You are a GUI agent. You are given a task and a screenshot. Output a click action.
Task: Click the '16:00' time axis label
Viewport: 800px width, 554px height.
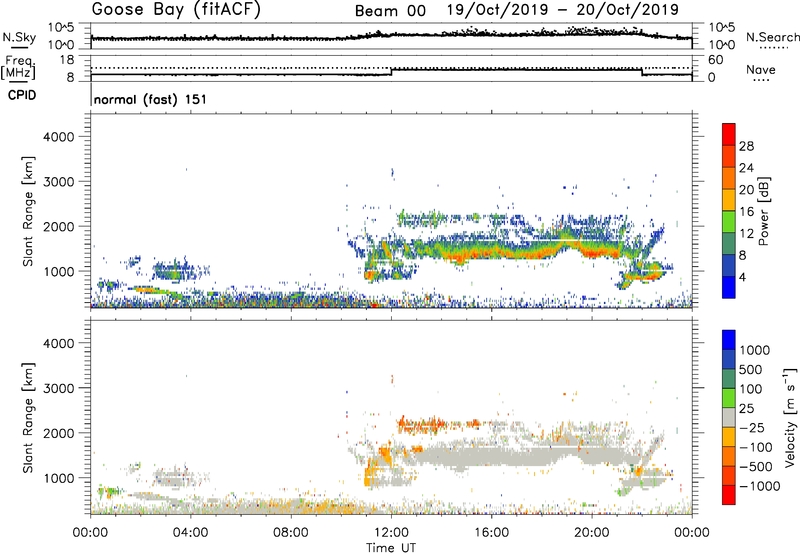coord(491,533)
